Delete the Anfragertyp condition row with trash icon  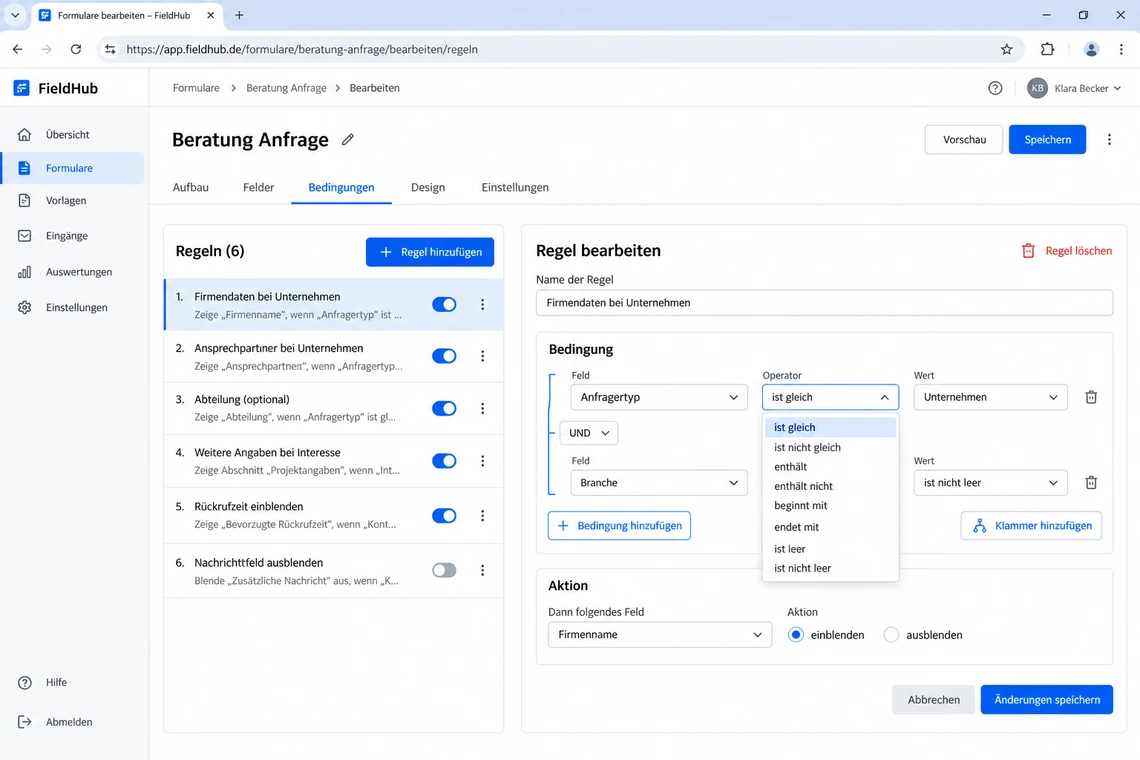pos(1091,397)
